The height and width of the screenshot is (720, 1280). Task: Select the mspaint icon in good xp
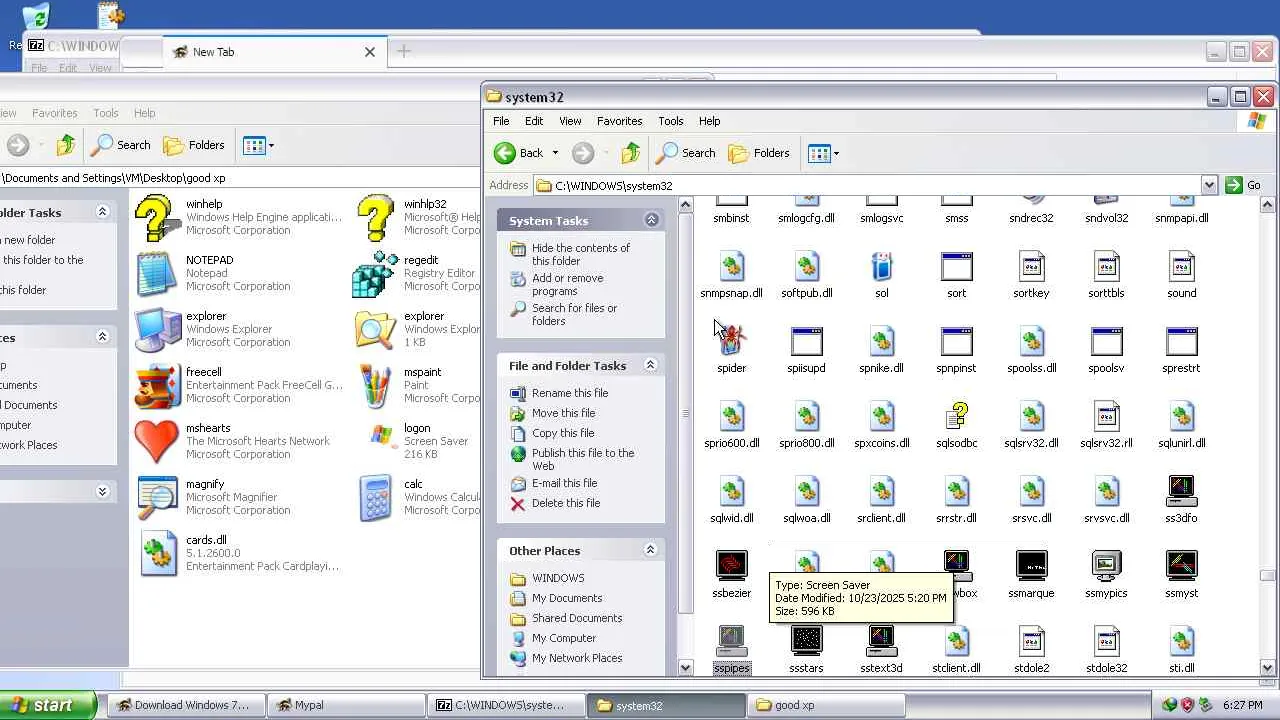375,386
